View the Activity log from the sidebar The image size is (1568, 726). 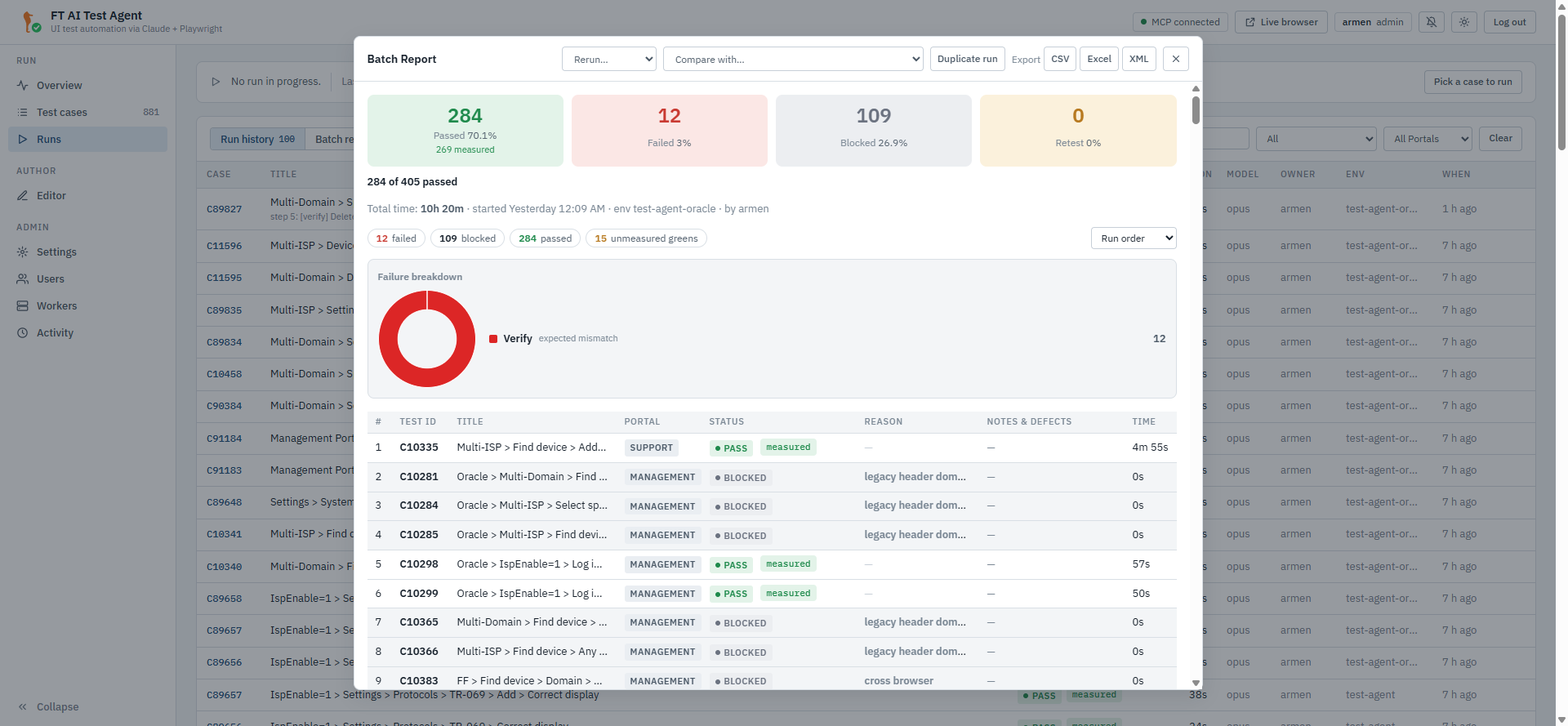tap(87, 333)
